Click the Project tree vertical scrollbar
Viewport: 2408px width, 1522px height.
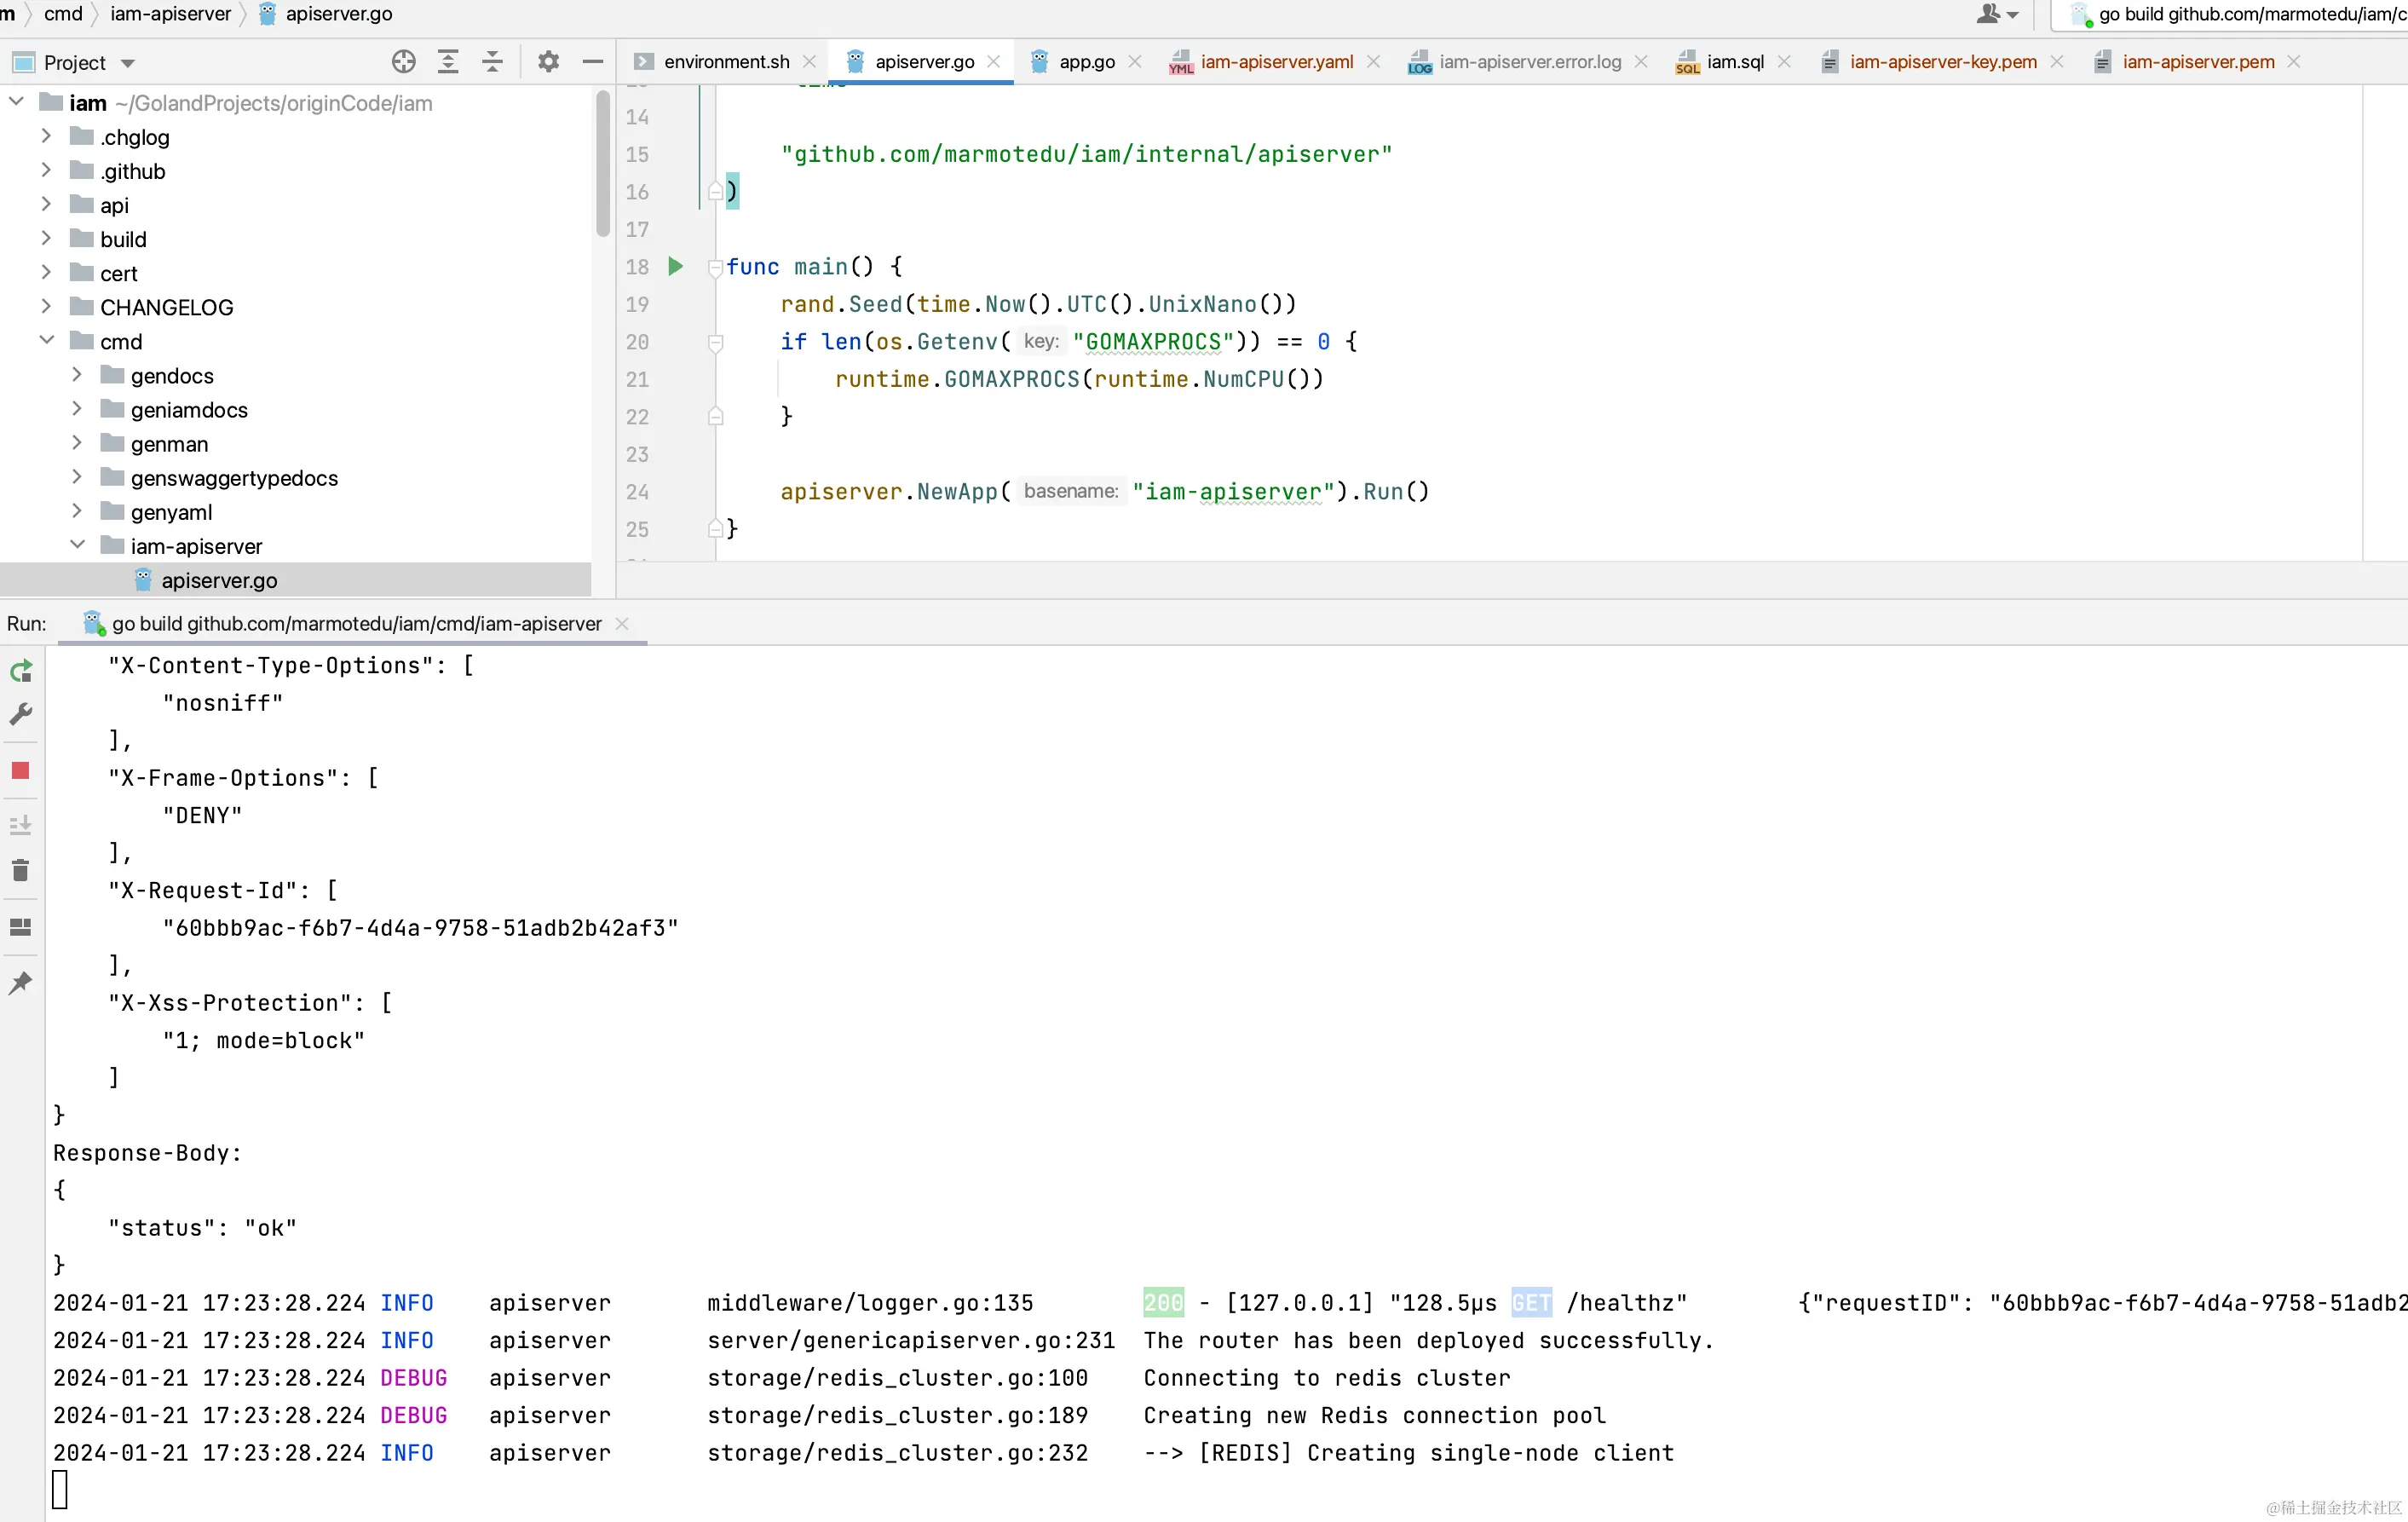point(603,165)
